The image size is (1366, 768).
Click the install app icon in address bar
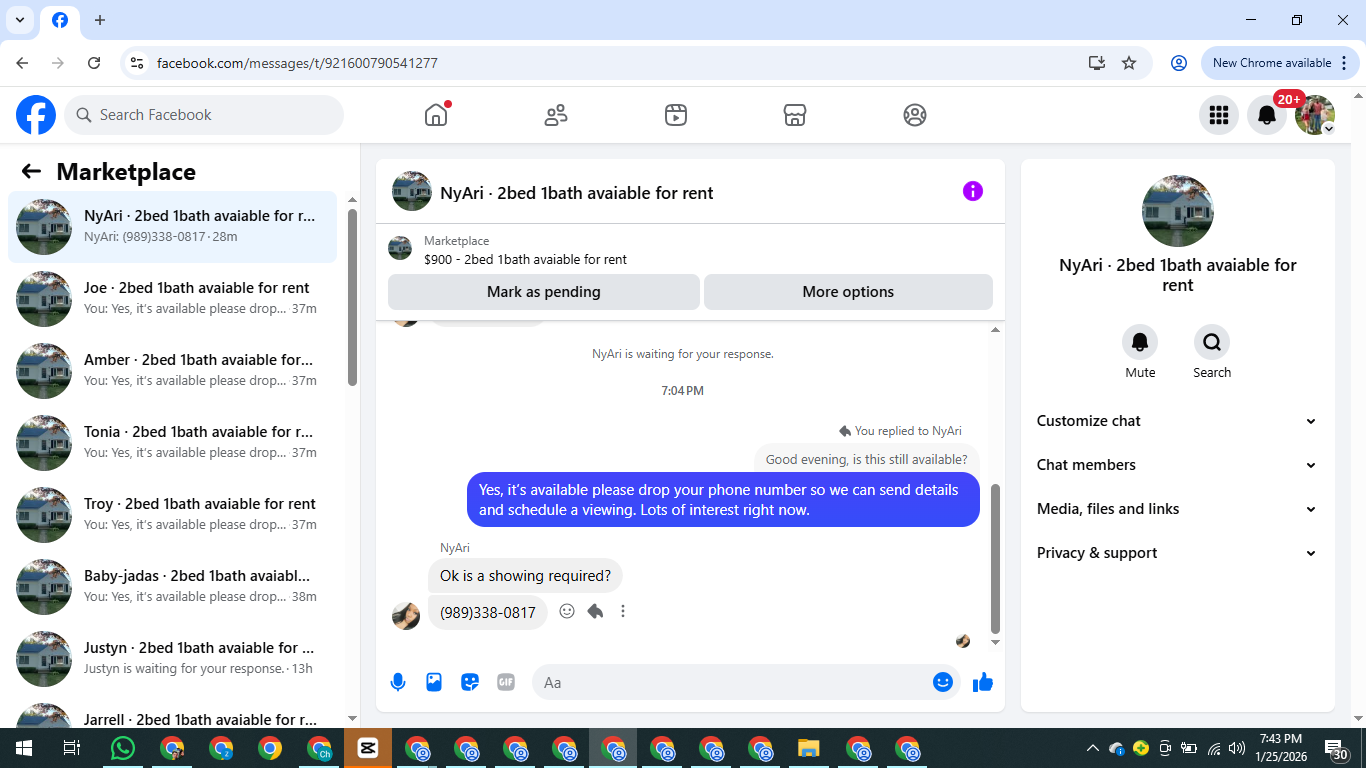click(x=1097, y=63)
